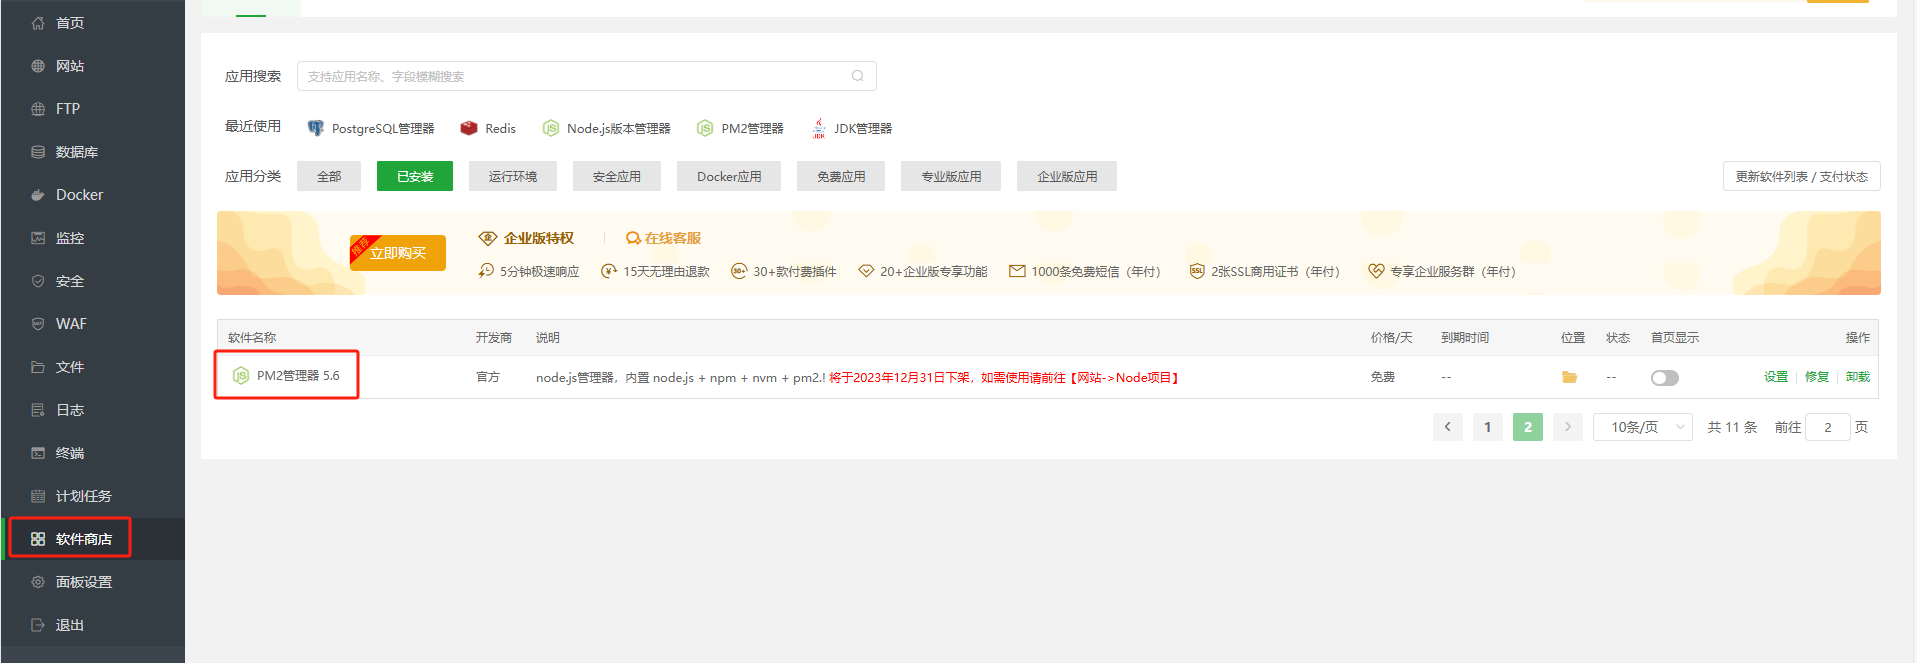This screenshot has height=663, width=1917.
Task: Select the 专业版应用 category tab
Action: tap(951, 176)
